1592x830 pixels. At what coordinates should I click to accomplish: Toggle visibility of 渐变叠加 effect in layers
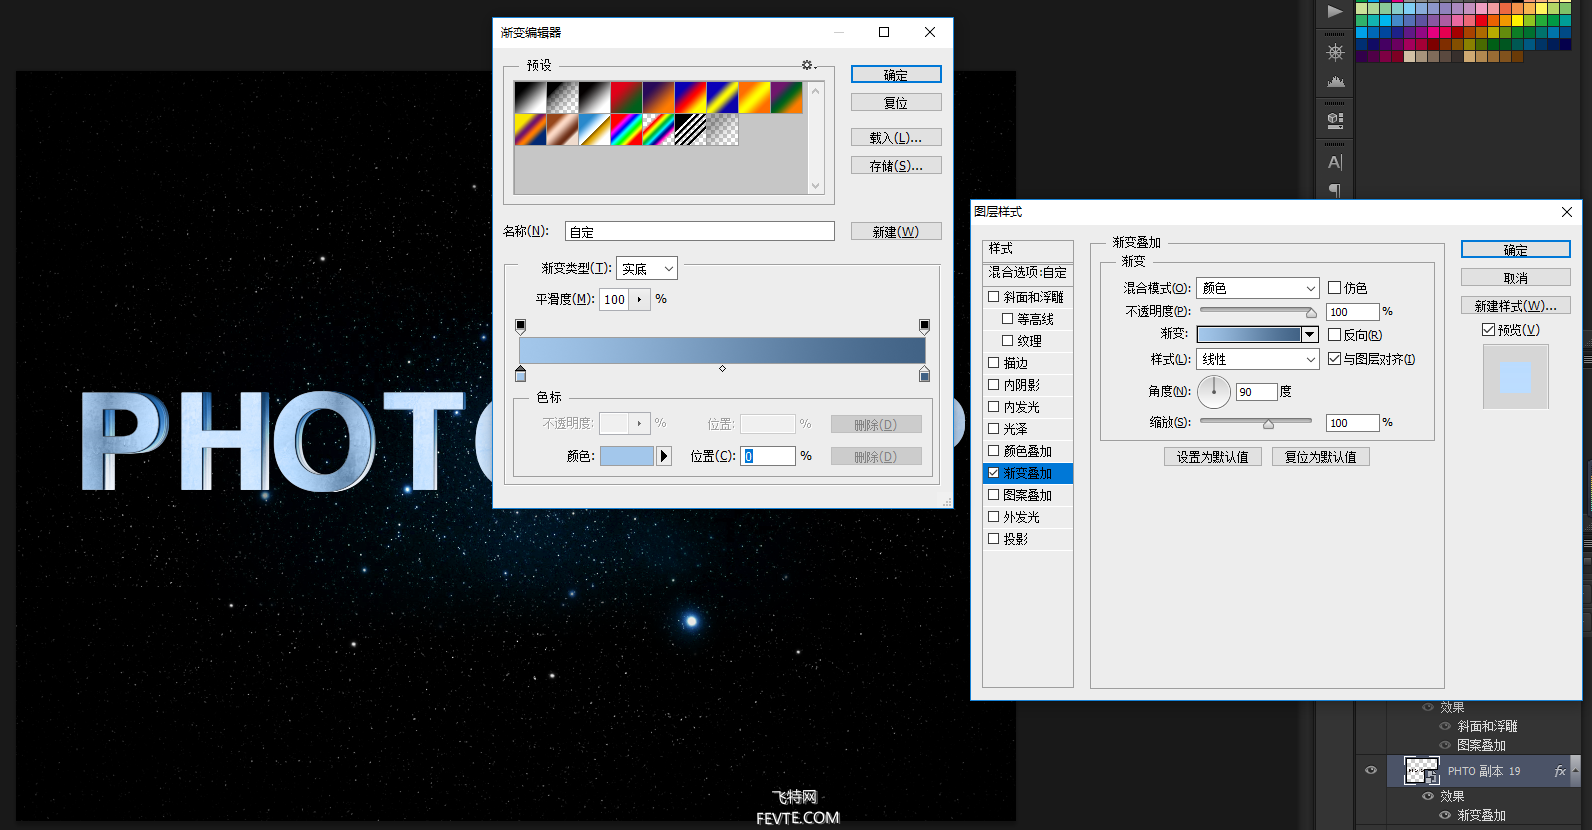coord(1444,815)
